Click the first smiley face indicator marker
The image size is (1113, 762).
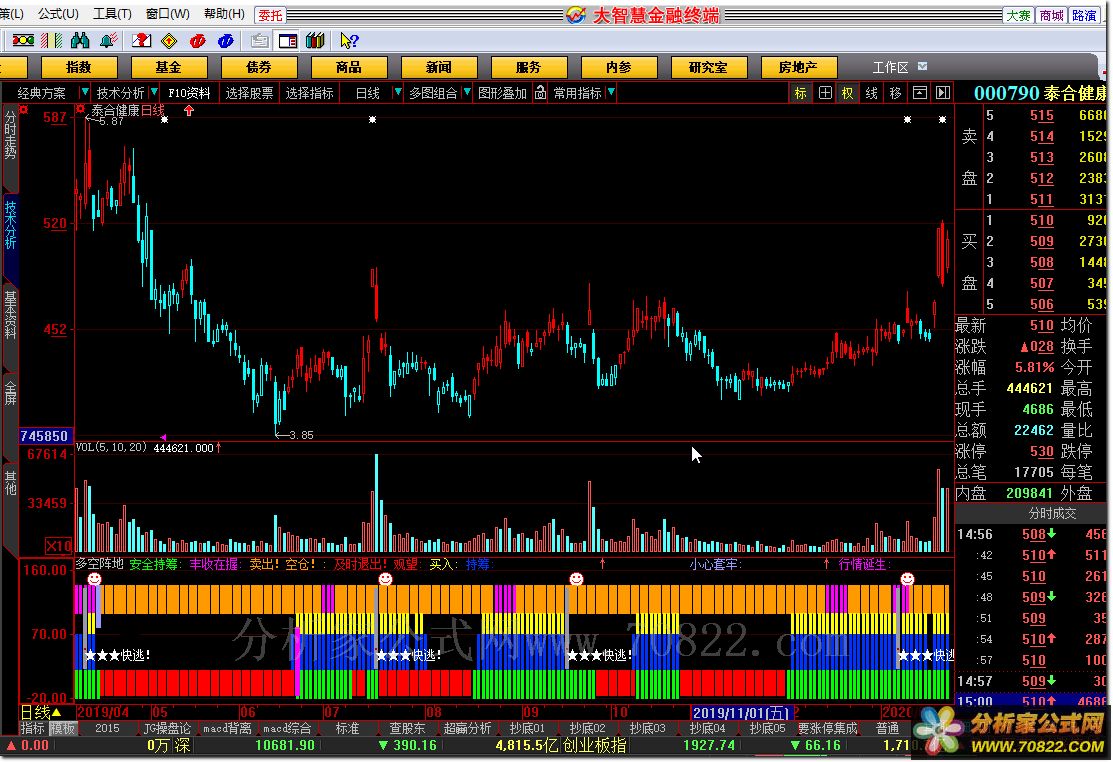click(94, 579)
